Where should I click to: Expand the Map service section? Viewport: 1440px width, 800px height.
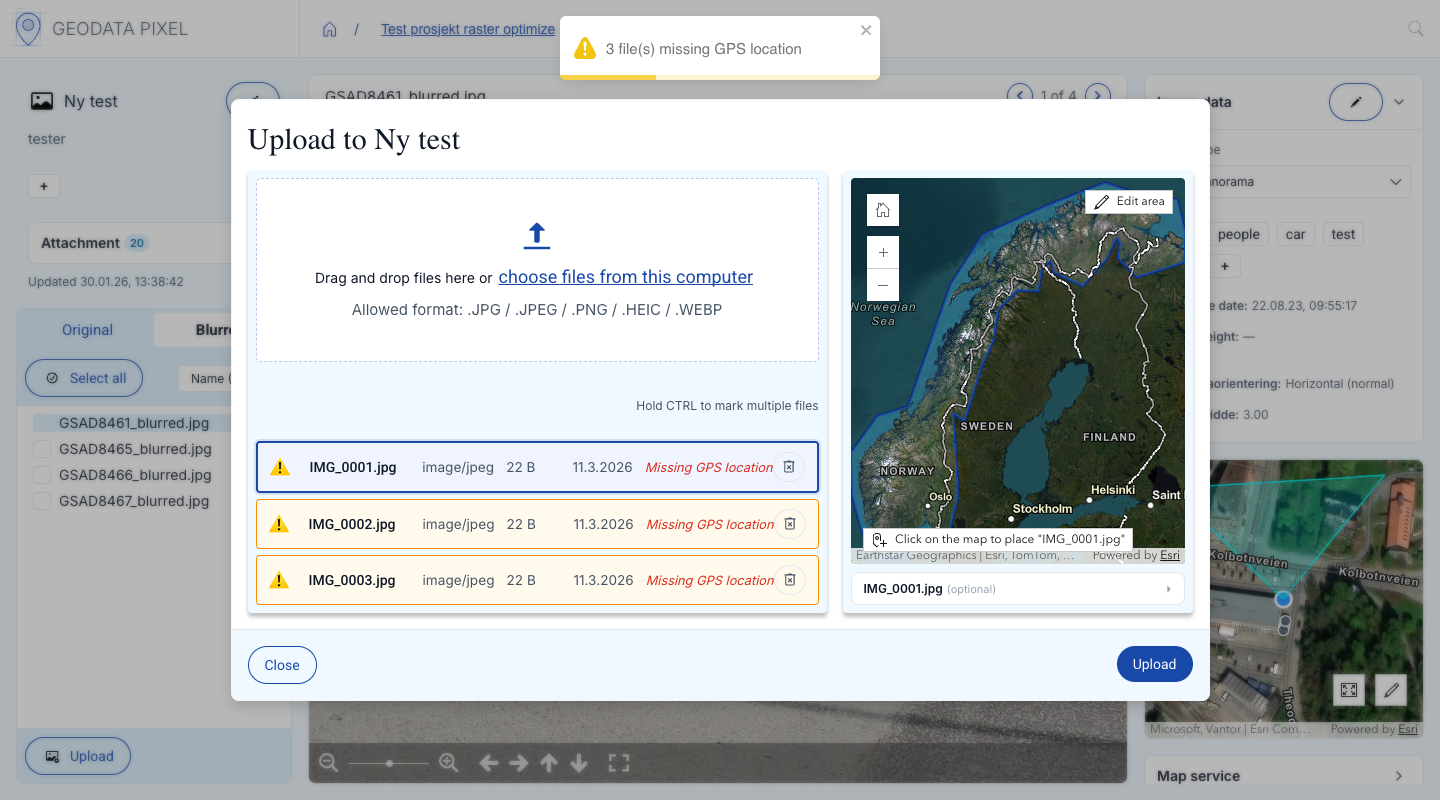(x=1283, y=776)
